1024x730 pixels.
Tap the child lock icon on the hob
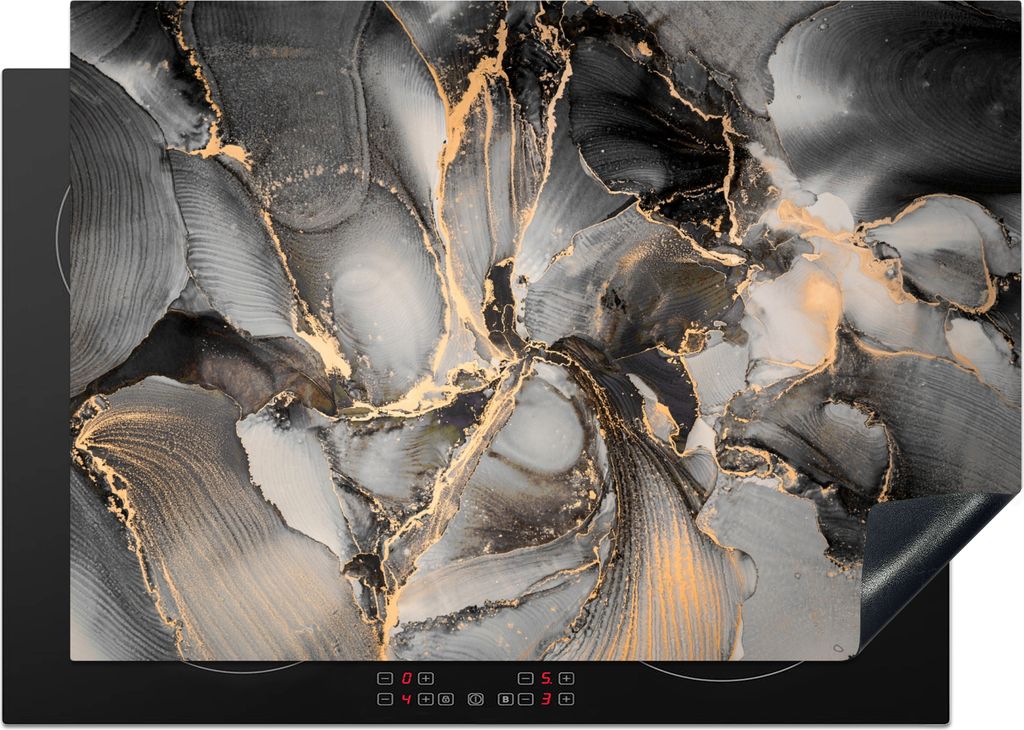tap(446, 699)
